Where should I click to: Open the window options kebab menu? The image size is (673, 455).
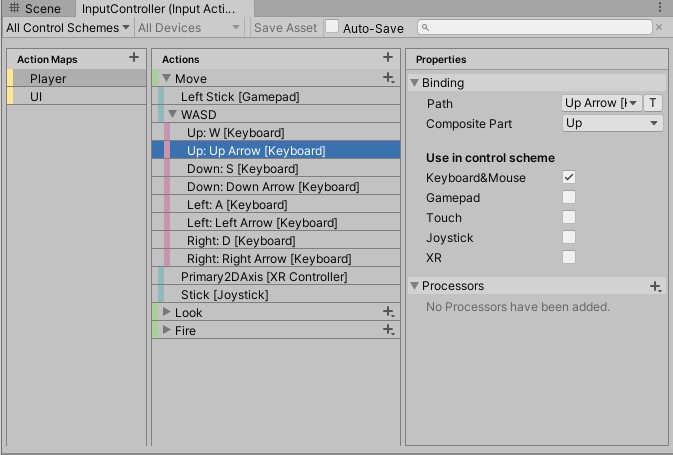[660, 7]
